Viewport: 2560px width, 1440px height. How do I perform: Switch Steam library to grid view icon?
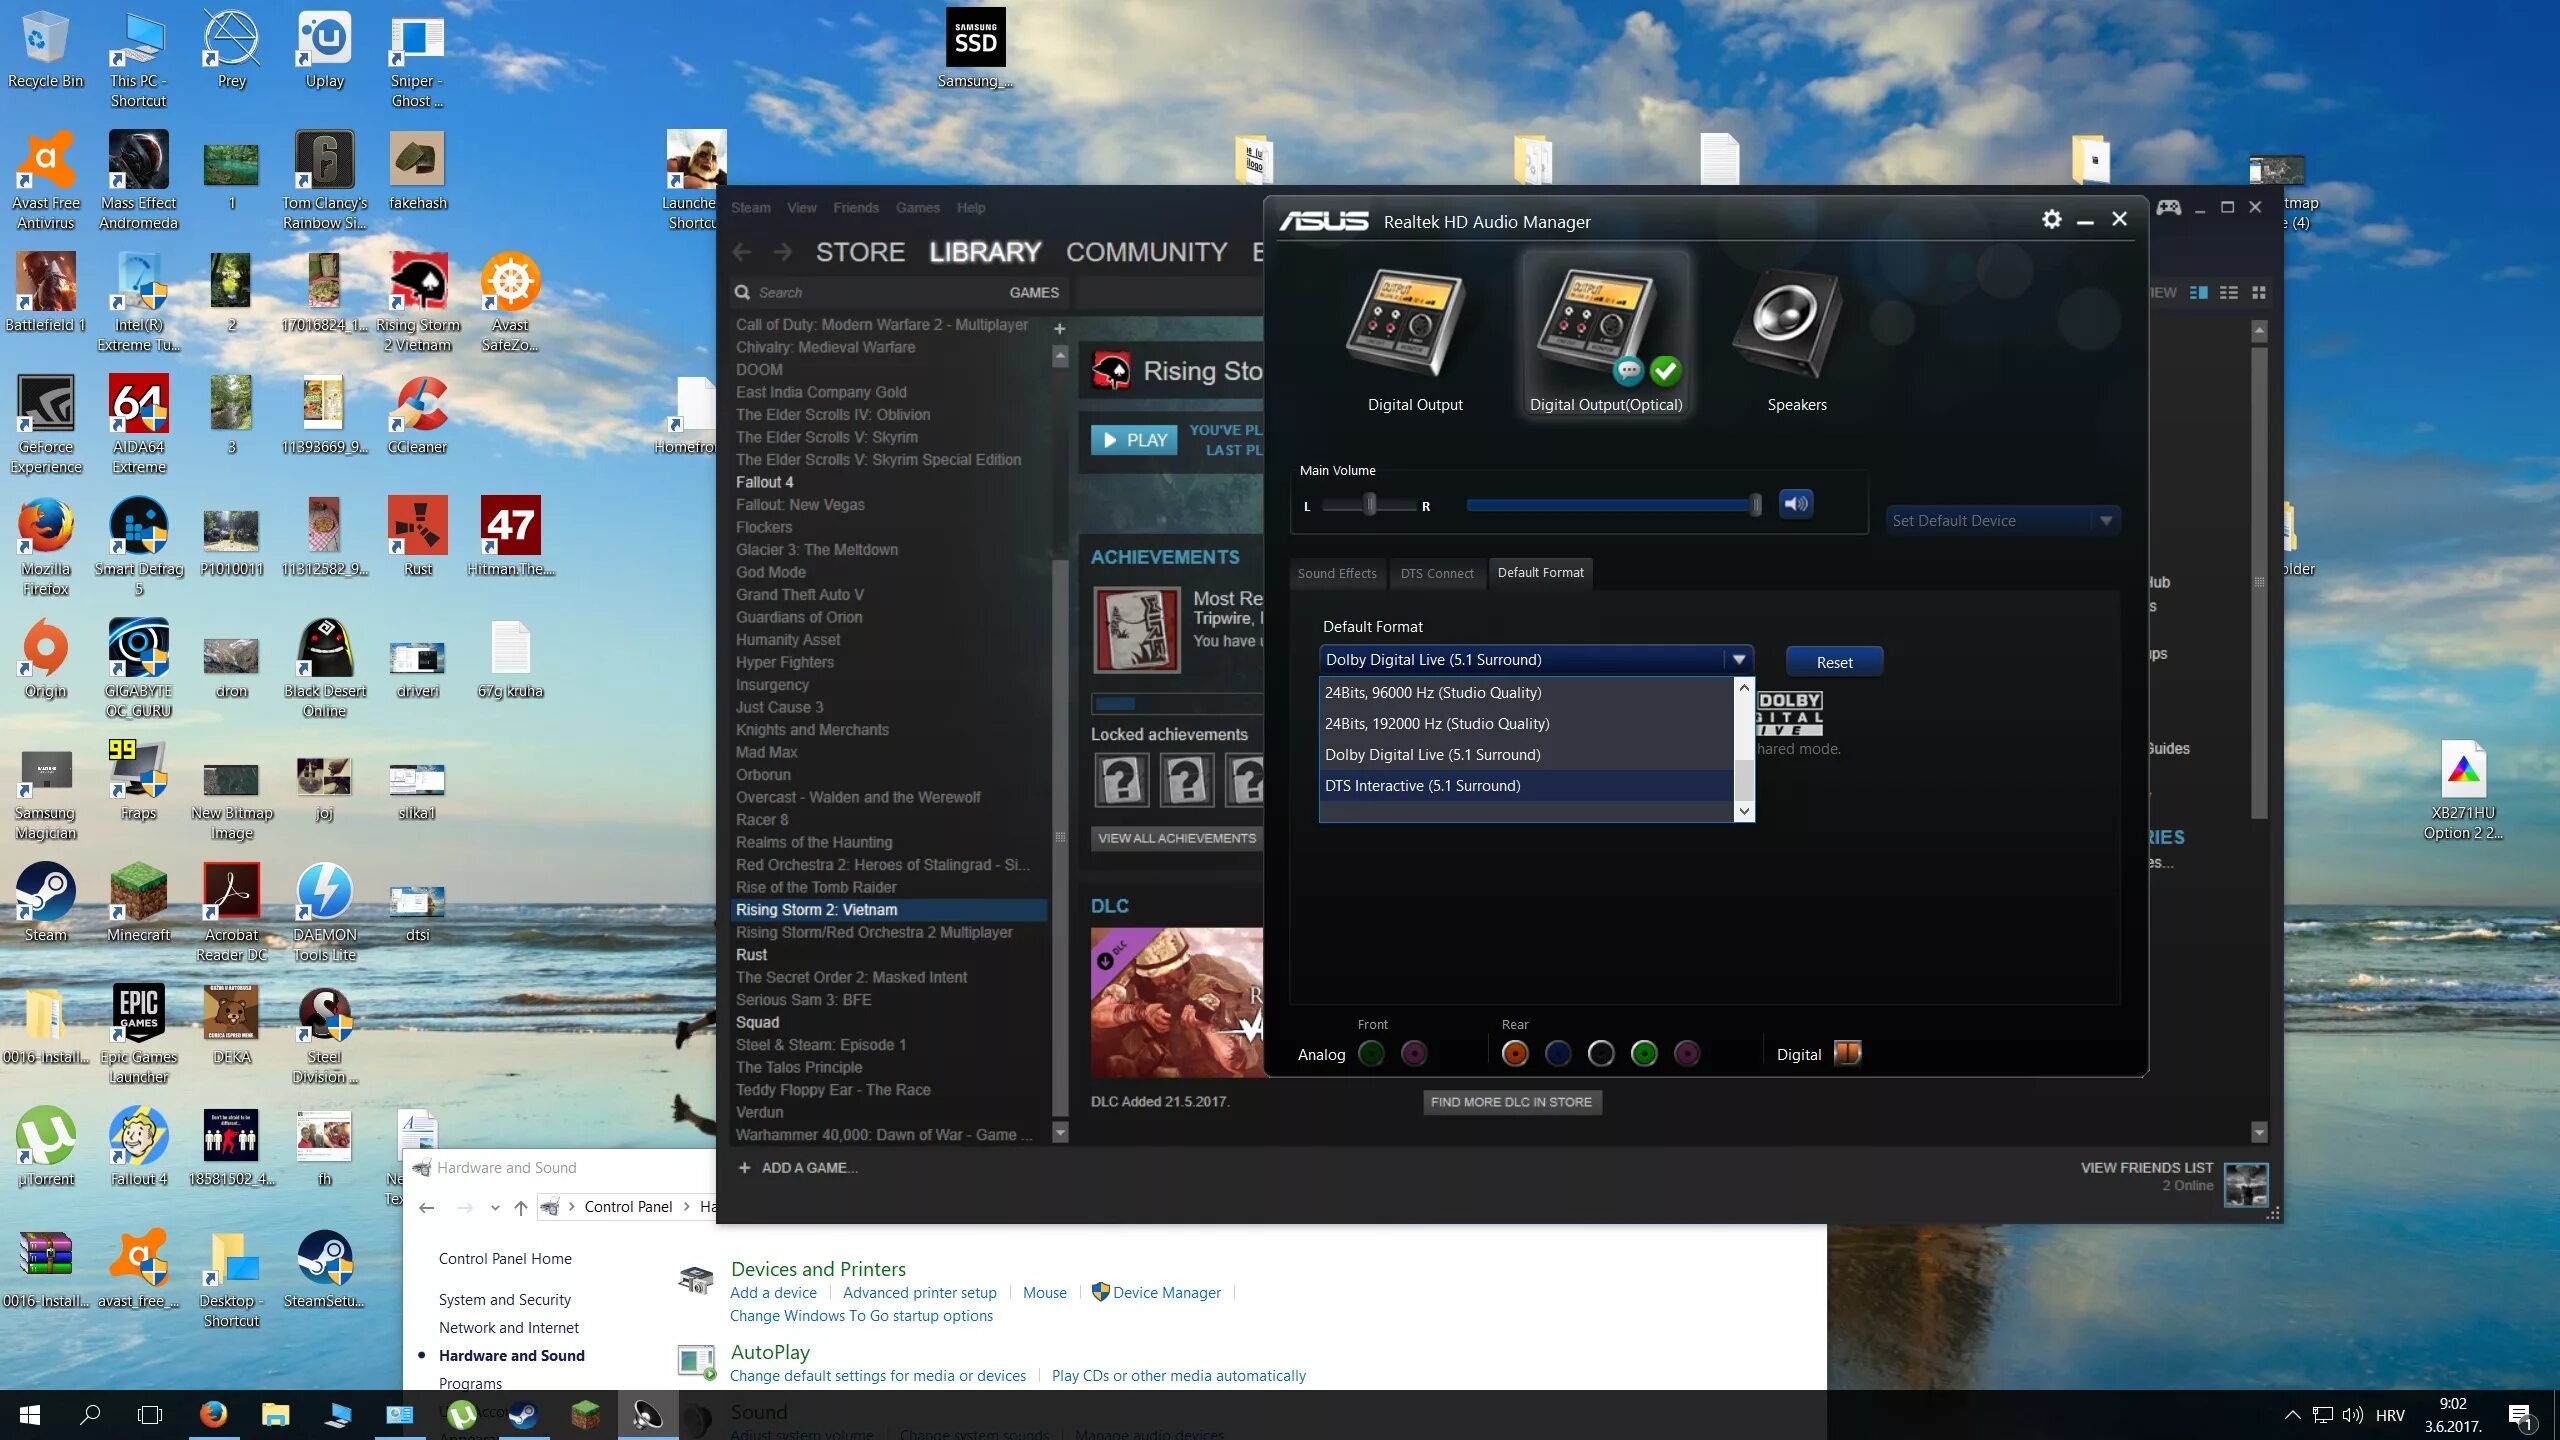coord(2259,292)
